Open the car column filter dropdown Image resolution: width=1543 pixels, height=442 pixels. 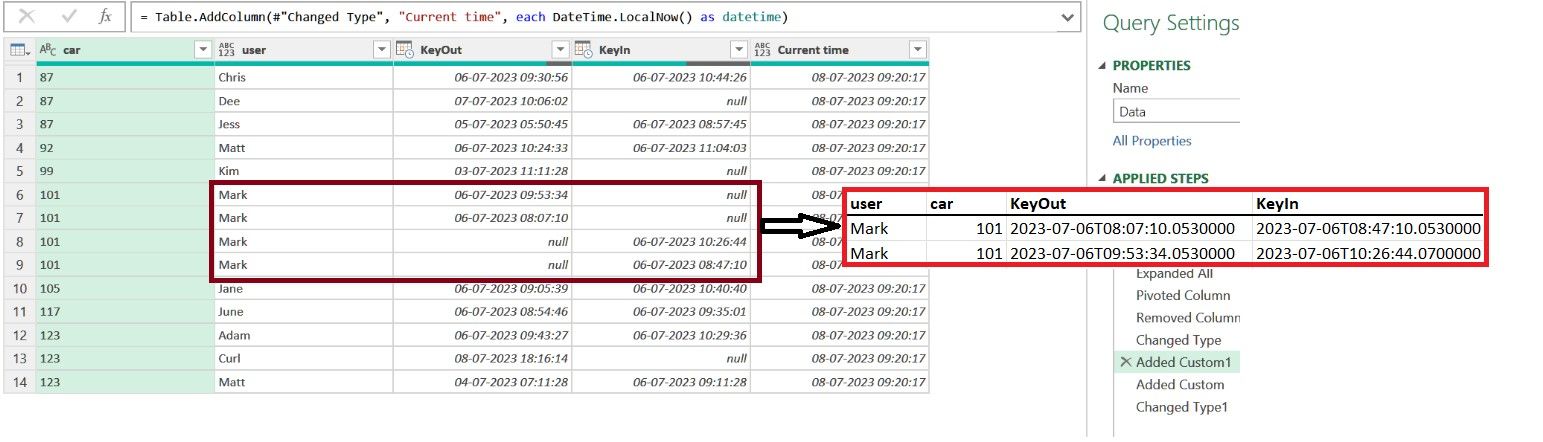pyautogui.click(x=203, y=50)
